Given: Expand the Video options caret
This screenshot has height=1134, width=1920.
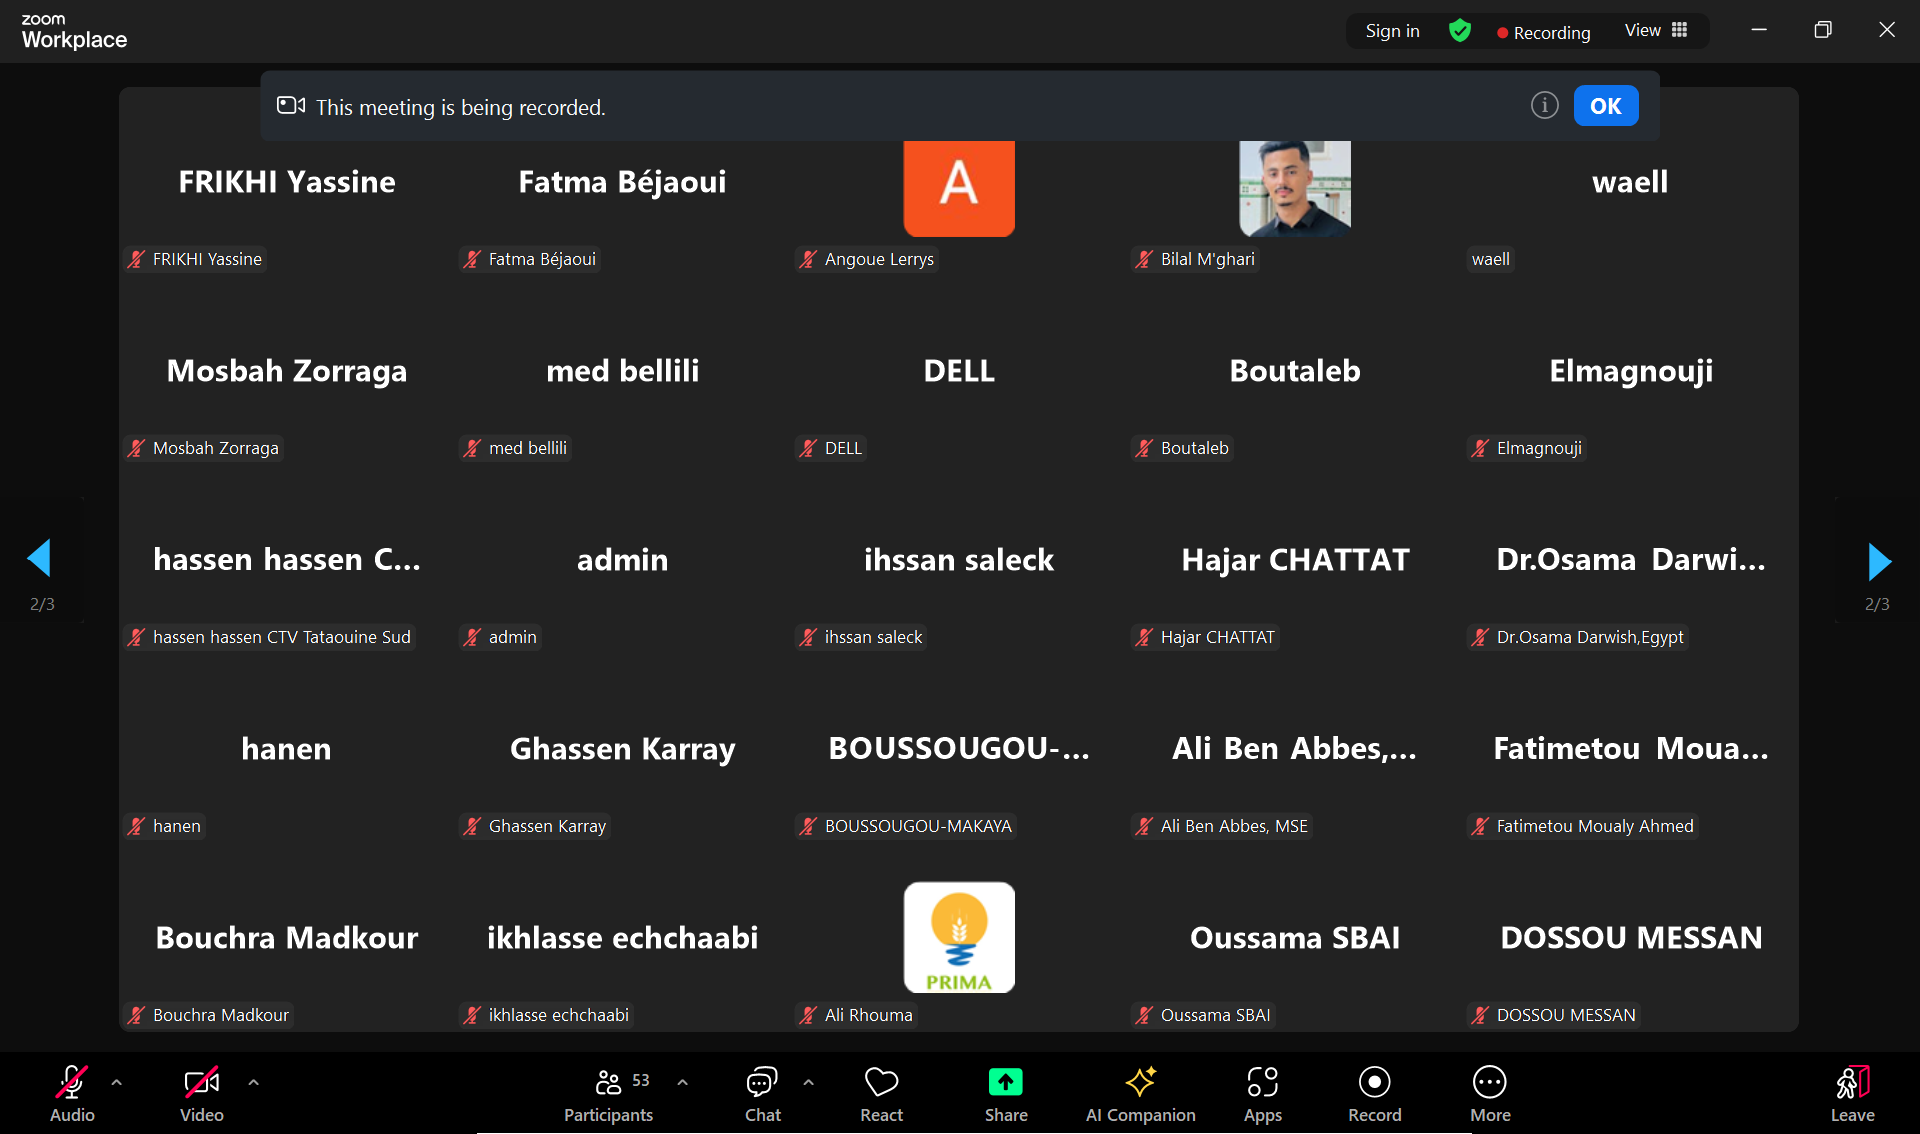Looking at the screenshot, I should (x=253, y=1082).
